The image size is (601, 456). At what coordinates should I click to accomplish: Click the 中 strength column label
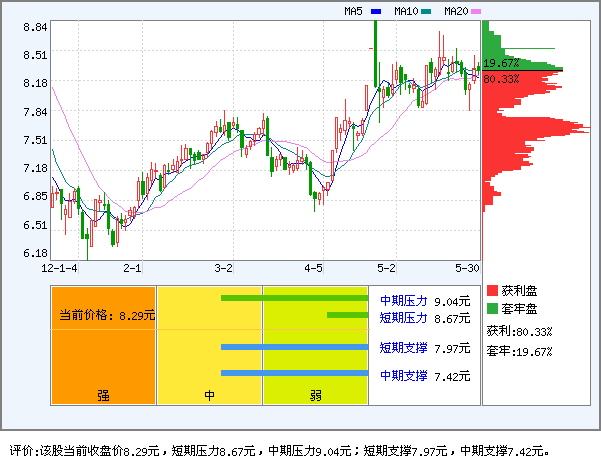[x=210, y=395]
